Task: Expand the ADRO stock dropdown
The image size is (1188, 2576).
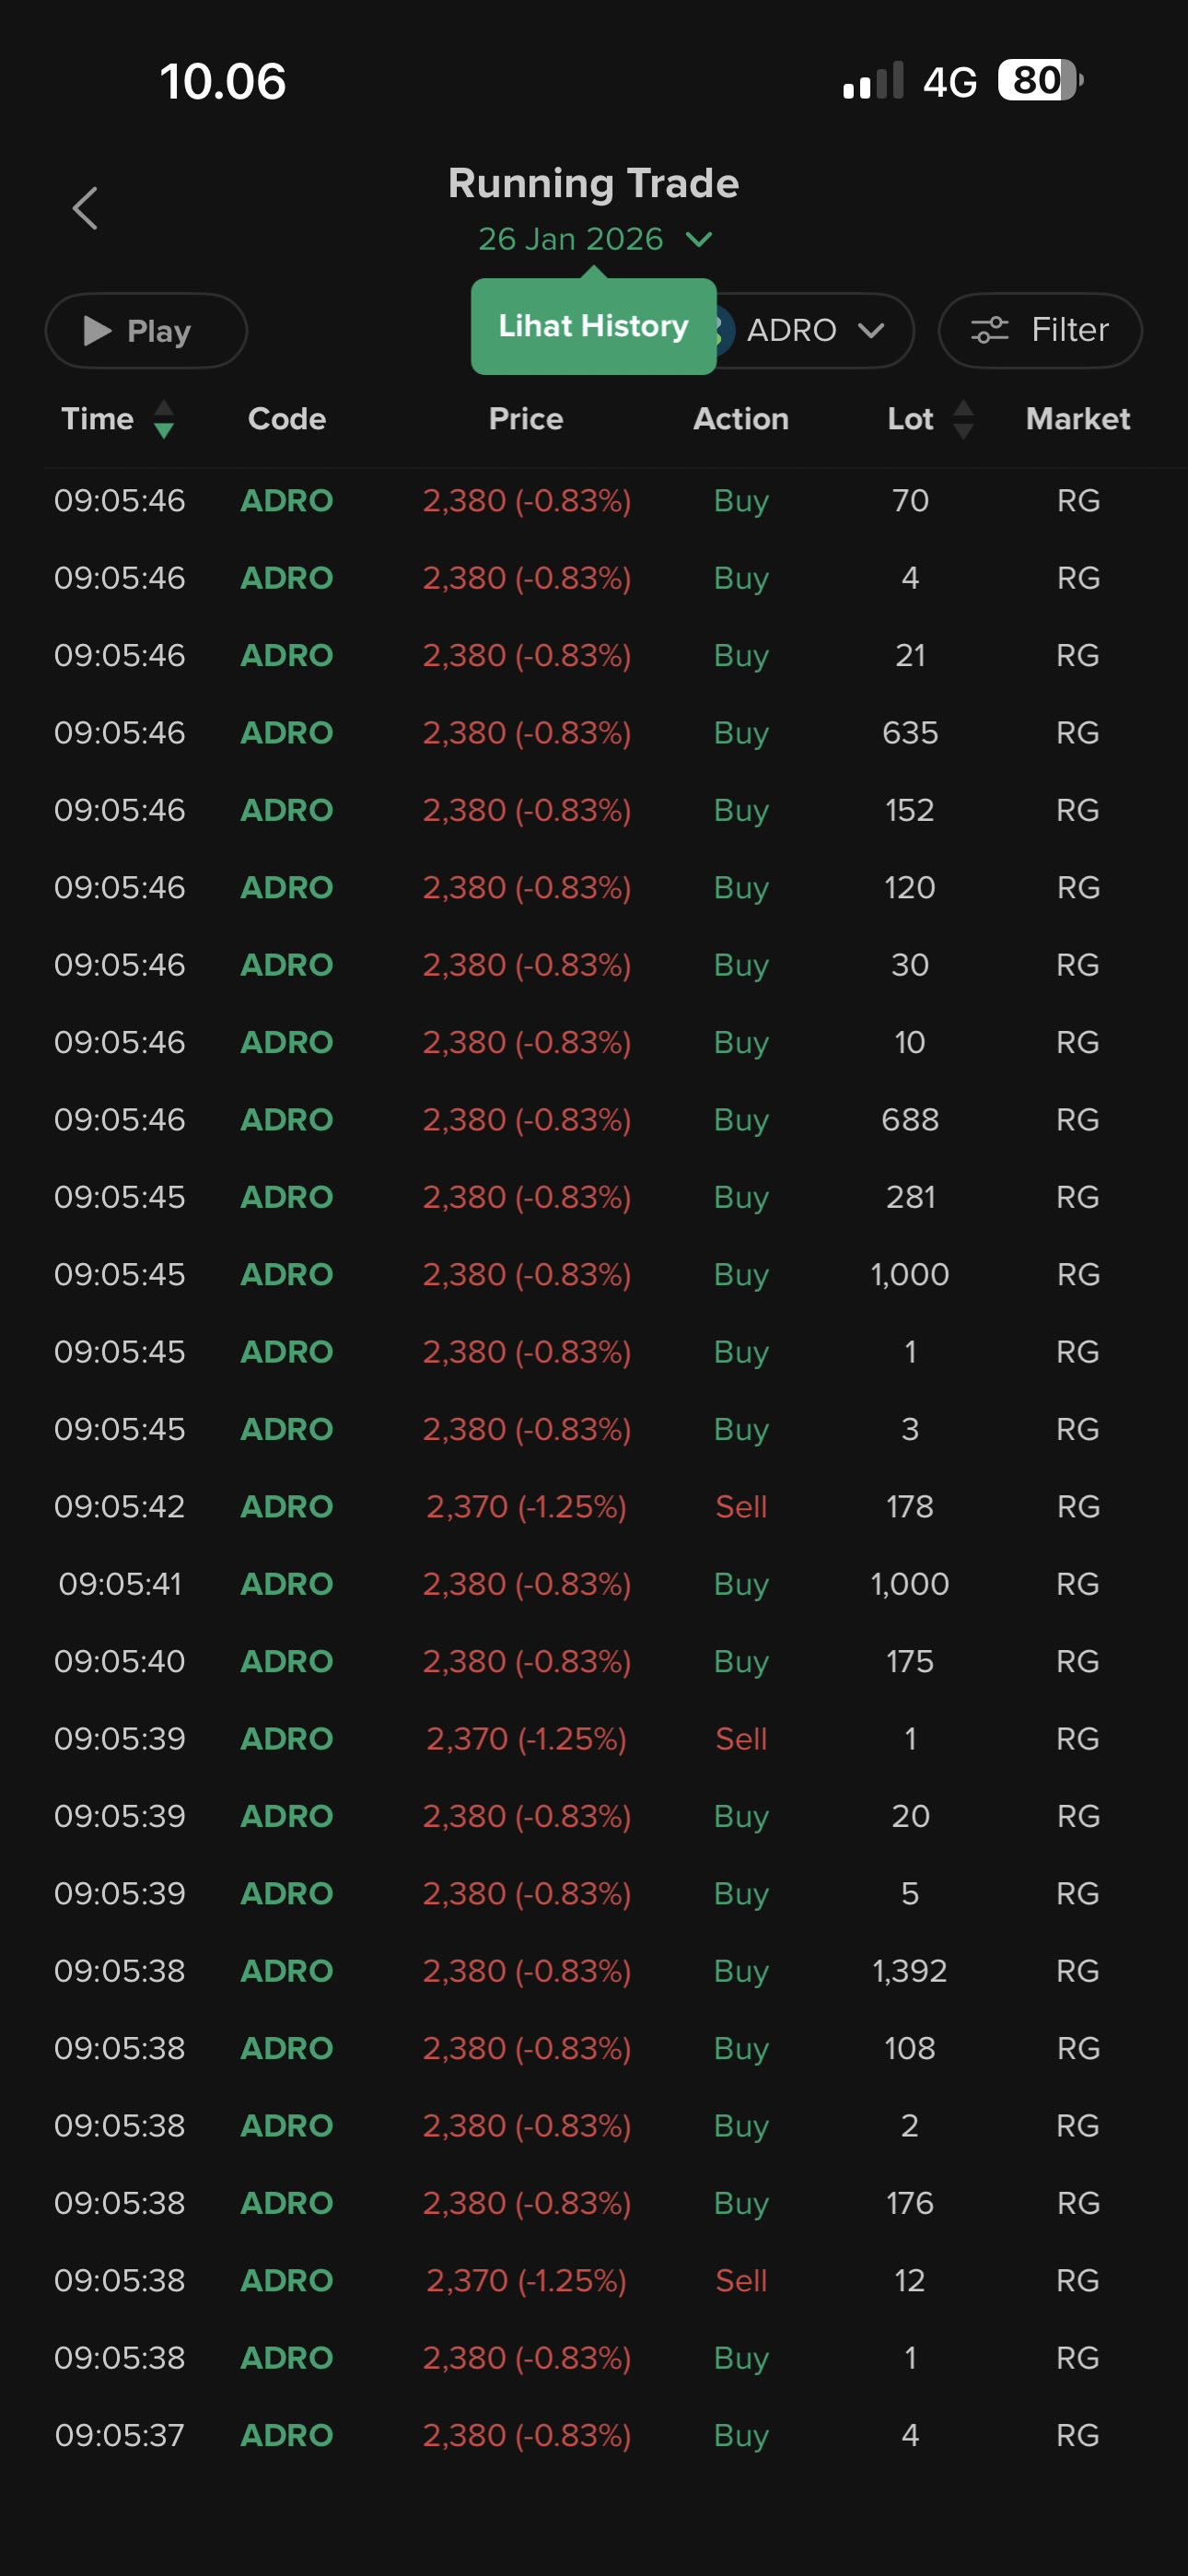Action: [x=816, y=330]
